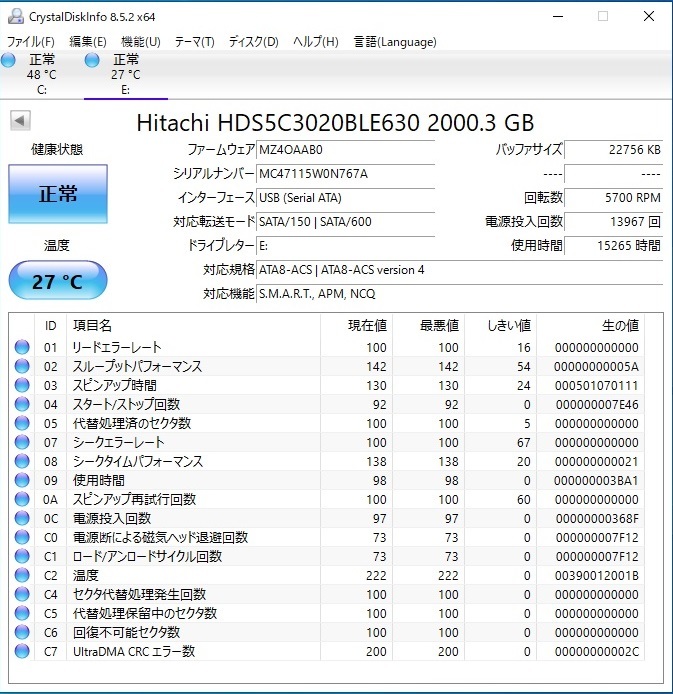Click the しきい値 column header
The width and height of the screenshot is (673, 694).
pyautogui.click(x=500, y=326)
